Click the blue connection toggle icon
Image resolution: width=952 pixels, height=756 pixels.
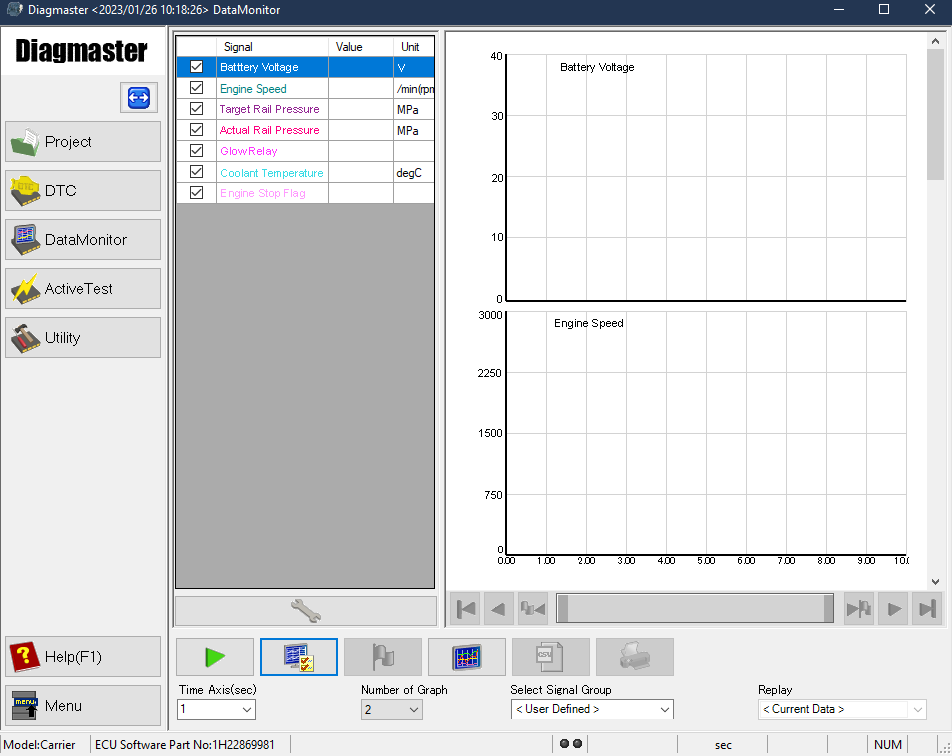point(139,97)
